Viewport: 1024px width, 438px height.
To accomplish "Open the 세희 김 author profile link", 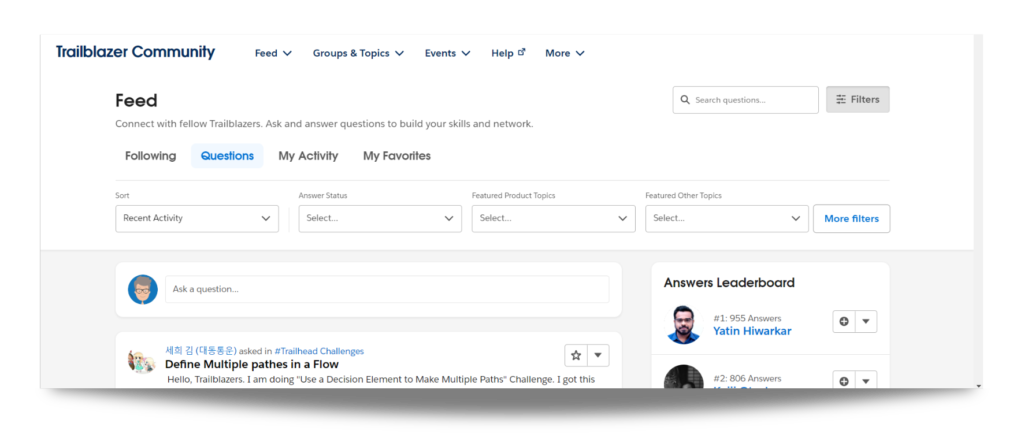I will click(x=201, y=351).
